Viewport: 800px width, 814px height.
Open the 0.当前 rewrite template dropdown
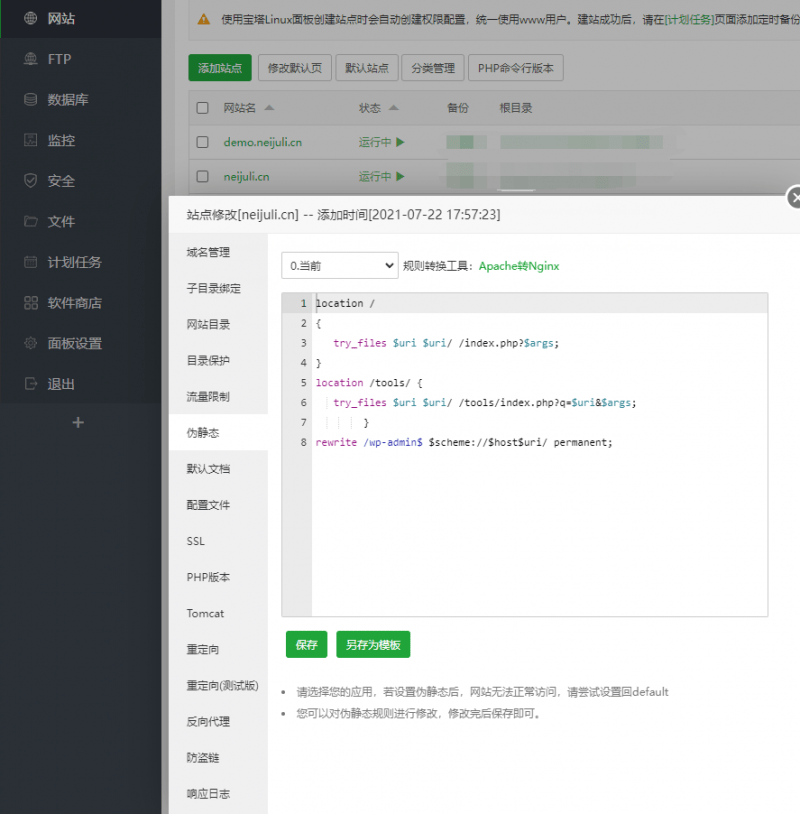(340, 266)
